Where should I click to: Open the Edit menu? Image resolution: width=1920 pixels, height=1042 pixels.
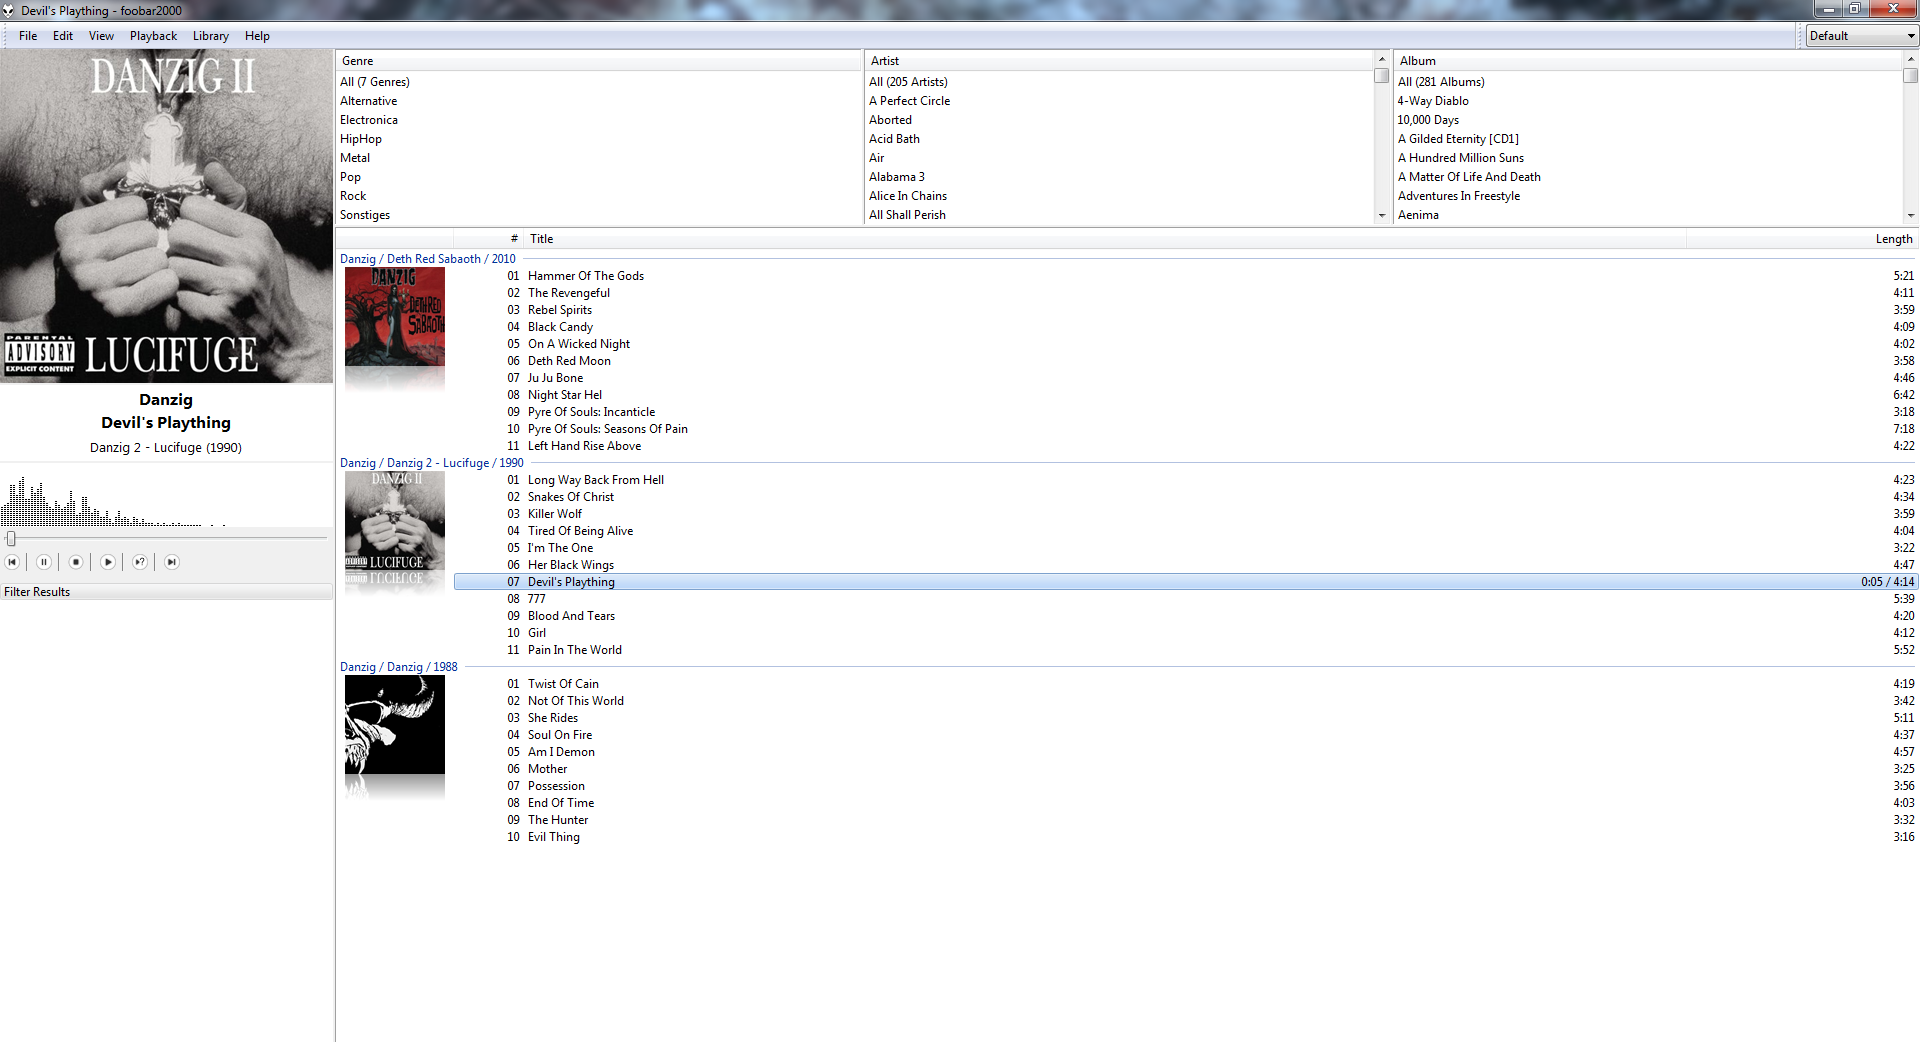click(63, 36)
